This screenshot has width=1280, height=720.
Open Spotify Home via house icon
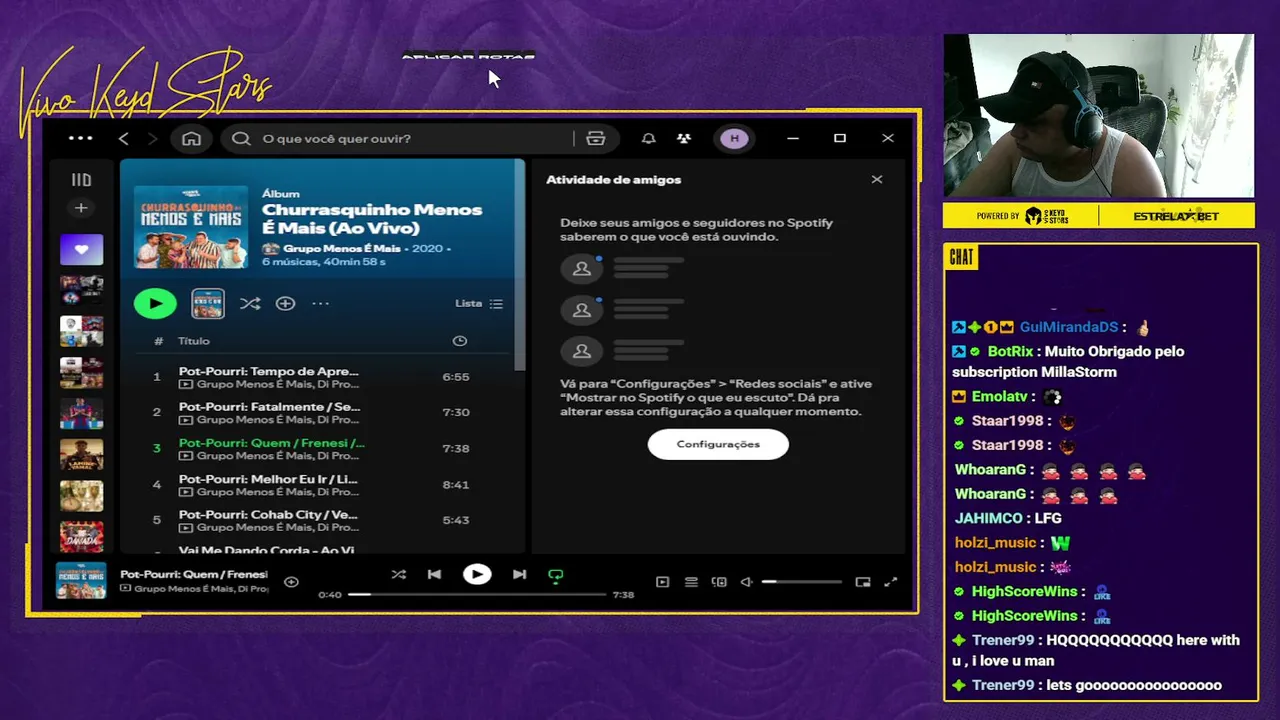tap(191, 138)
